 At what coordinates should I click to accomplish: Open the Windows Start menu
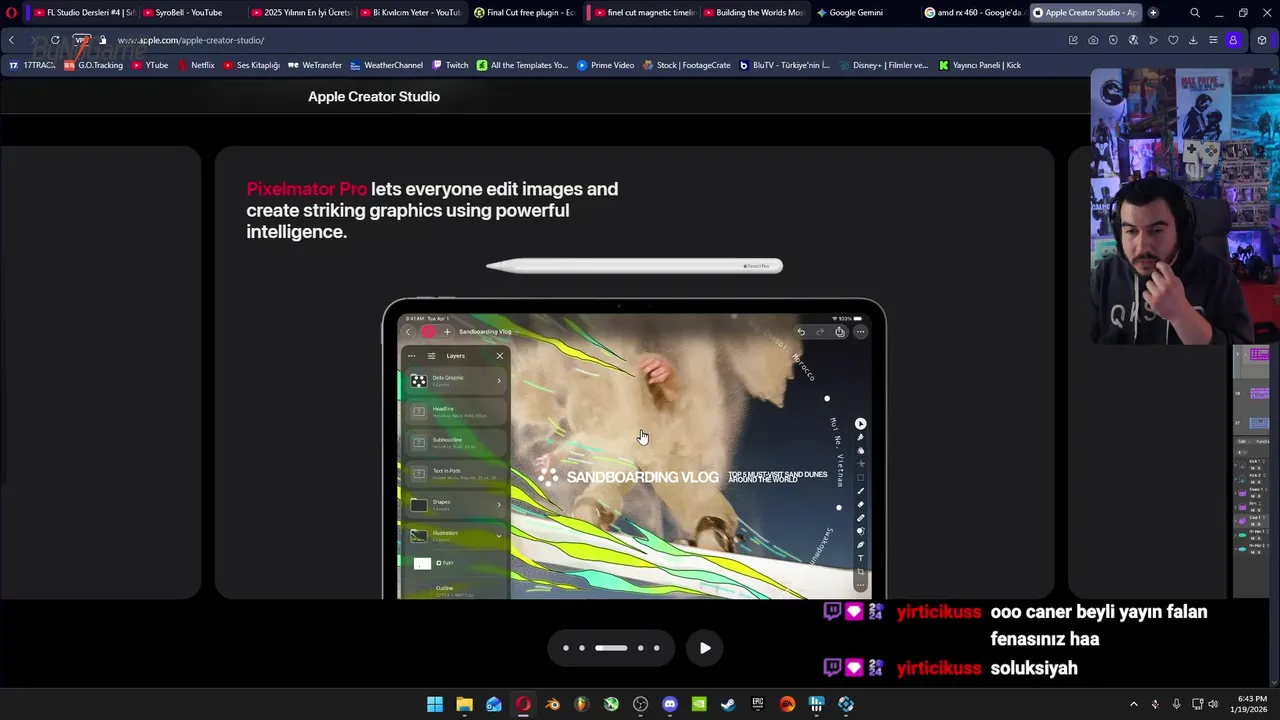tap(435, 704)
